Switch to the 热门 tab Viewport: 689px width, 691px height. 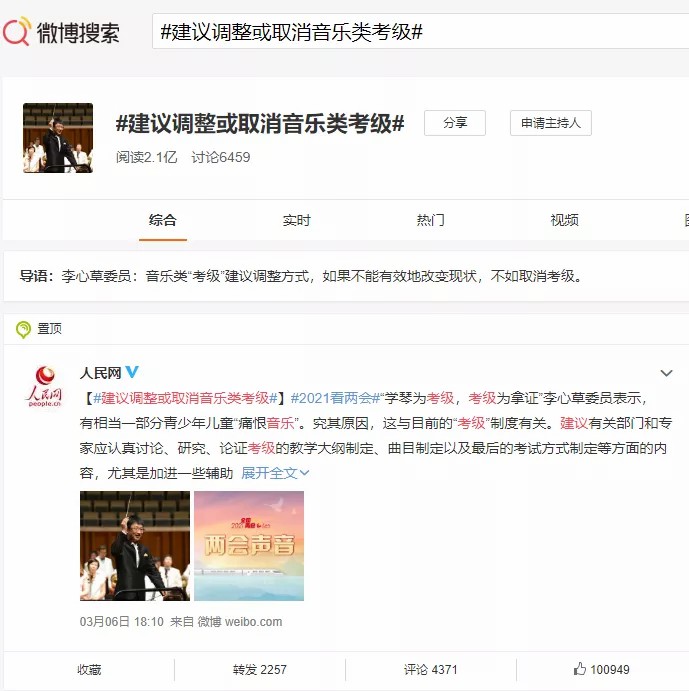click(430, 219)
